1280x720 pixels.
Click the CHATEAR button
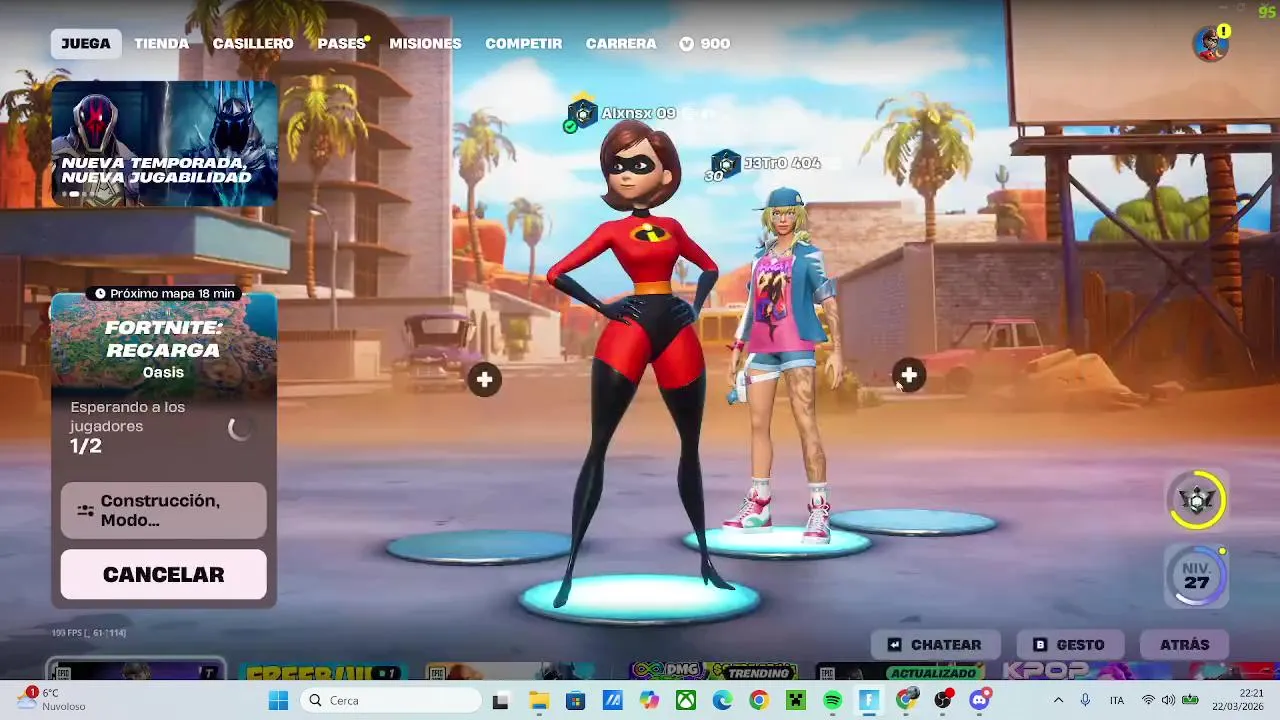click(935, 645)
